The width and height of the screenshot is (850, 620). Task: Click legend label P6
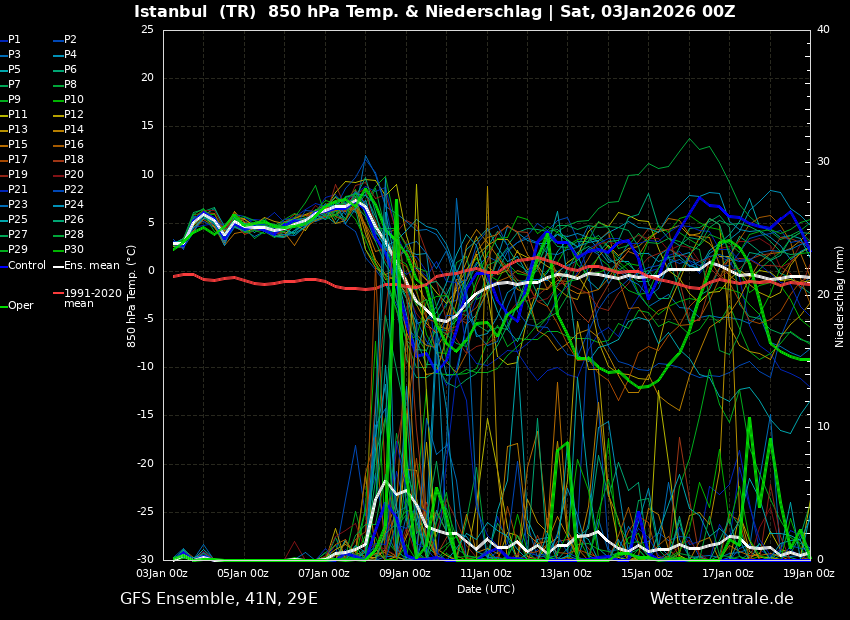(x=70, y=69)
